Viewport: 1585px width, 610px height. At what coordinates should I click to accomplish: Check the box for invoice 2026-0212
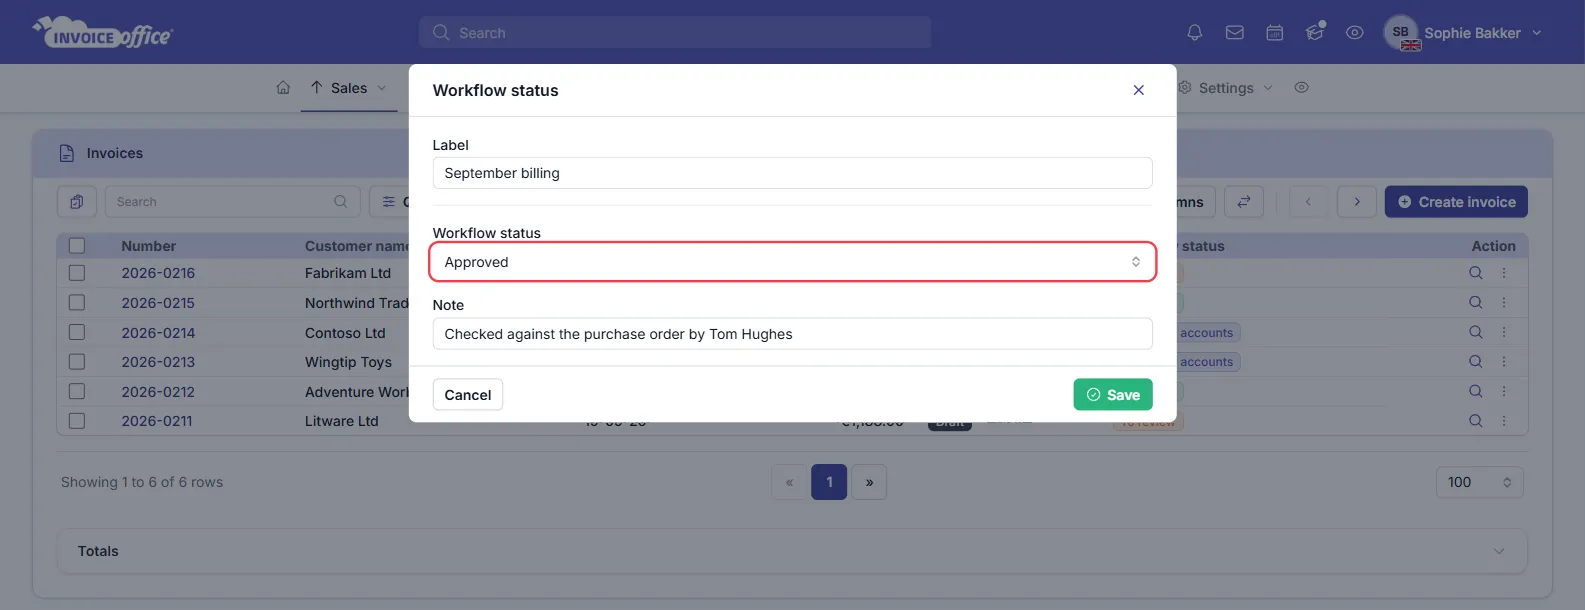pyautogui.click(x=77, y=391)
